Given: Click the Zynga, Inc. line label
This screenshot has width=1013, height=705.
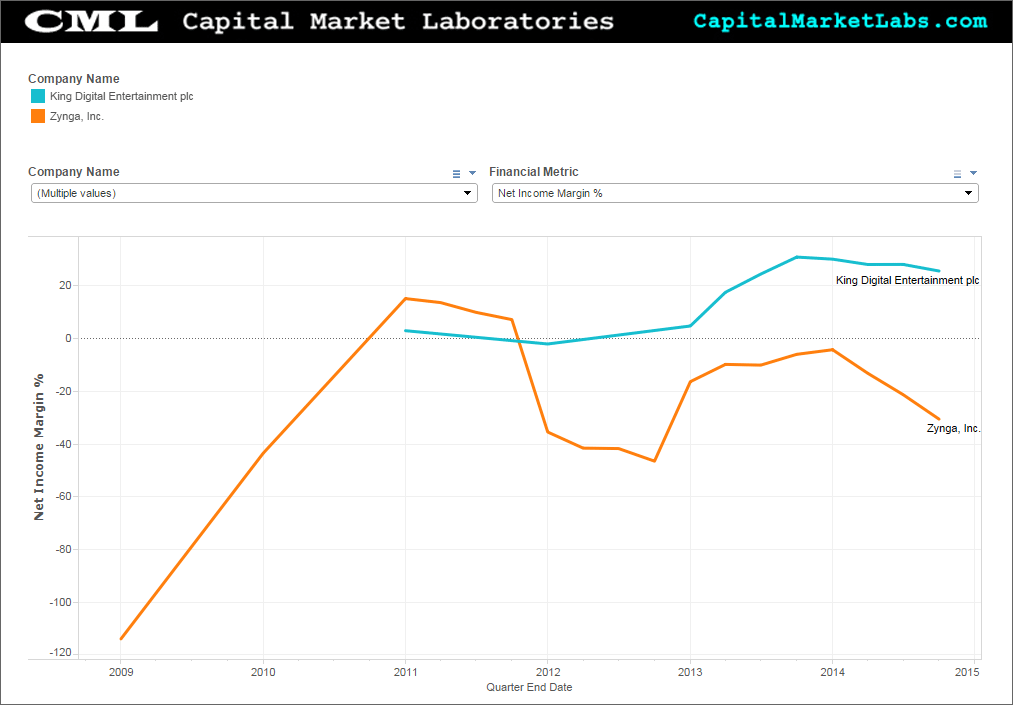Looking at the screenshot, I should coord(954,428).
